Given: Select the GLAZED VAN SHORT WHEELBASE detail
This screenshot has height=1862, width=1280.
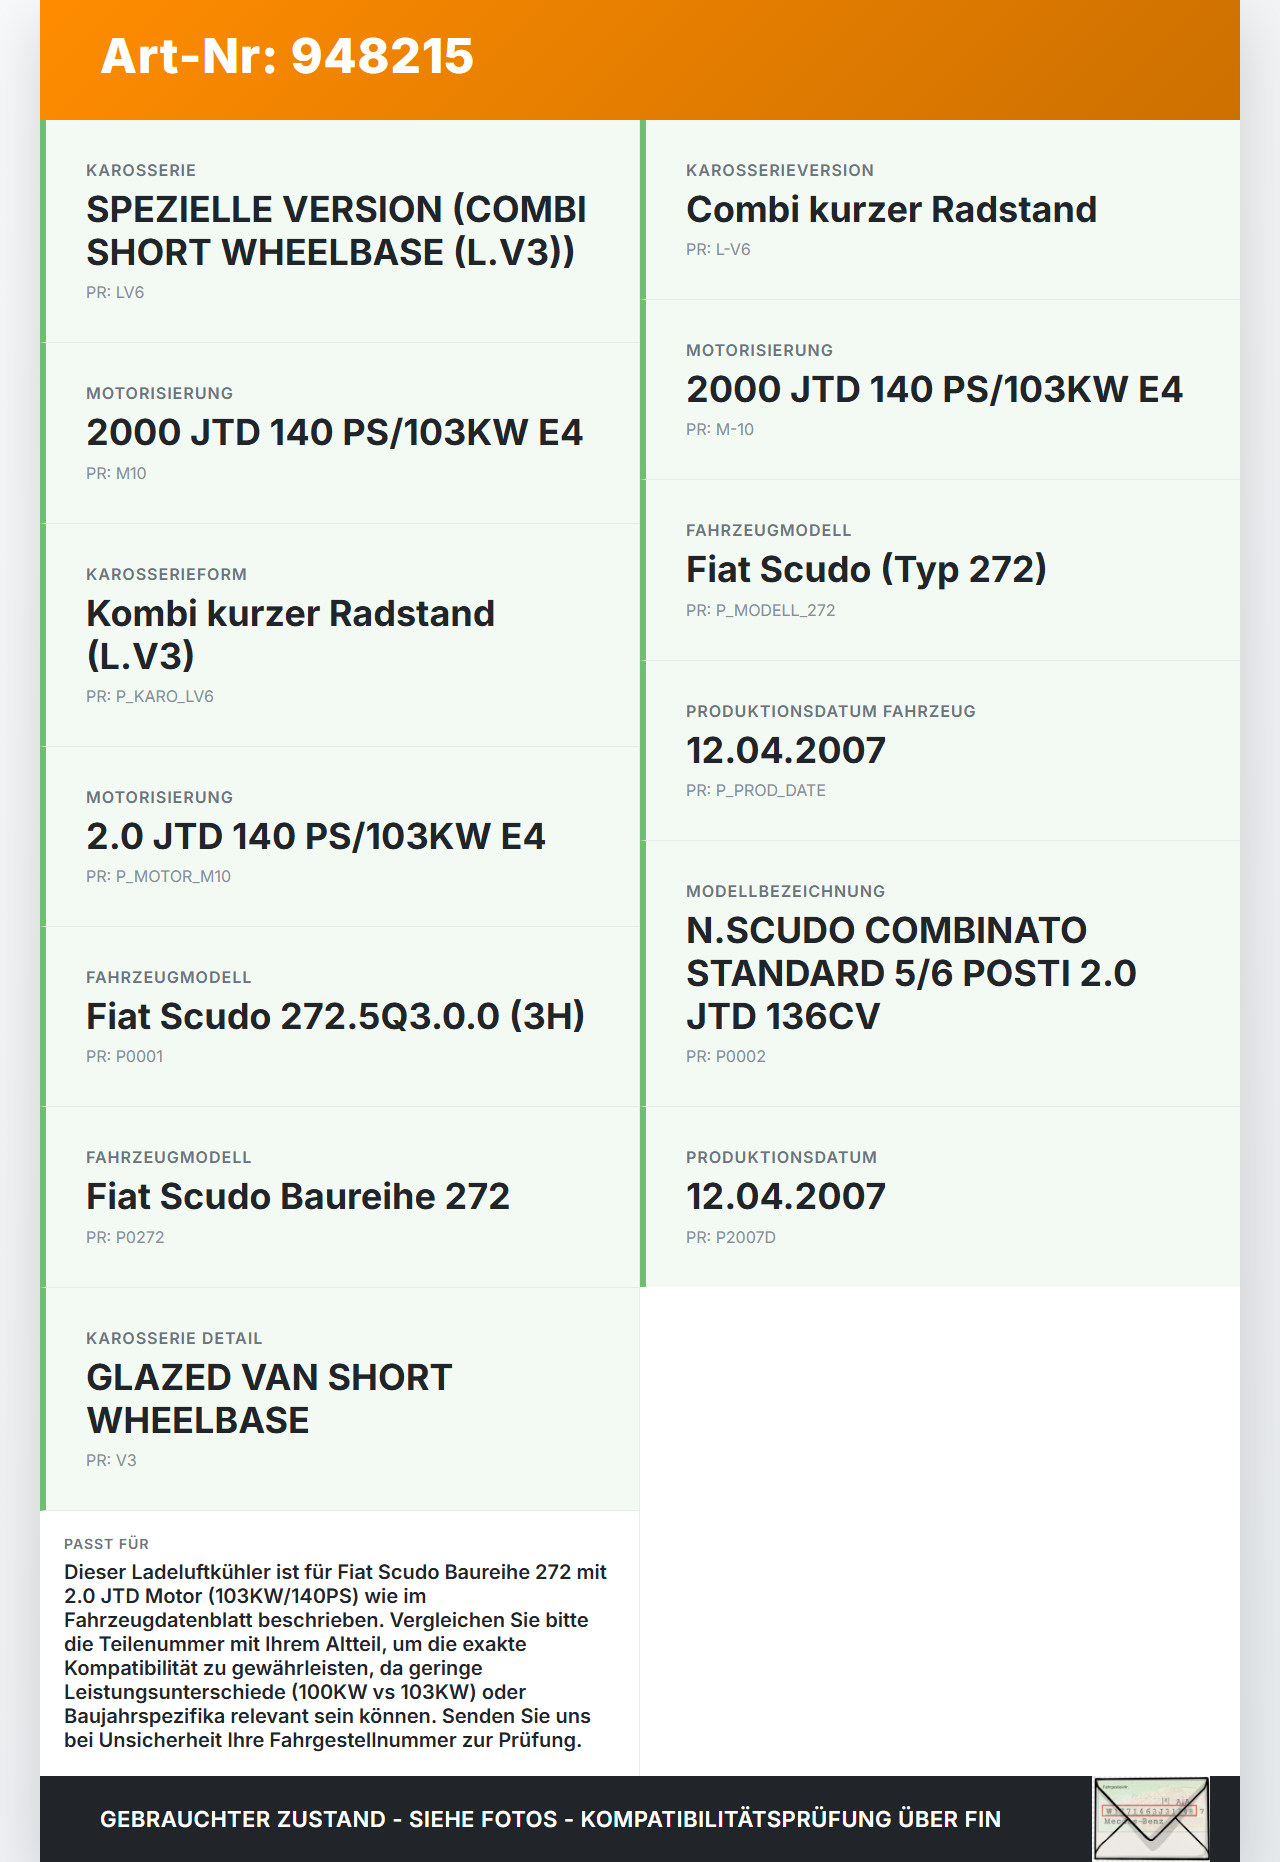Looking at the screenshot, I should [269, 1398].
